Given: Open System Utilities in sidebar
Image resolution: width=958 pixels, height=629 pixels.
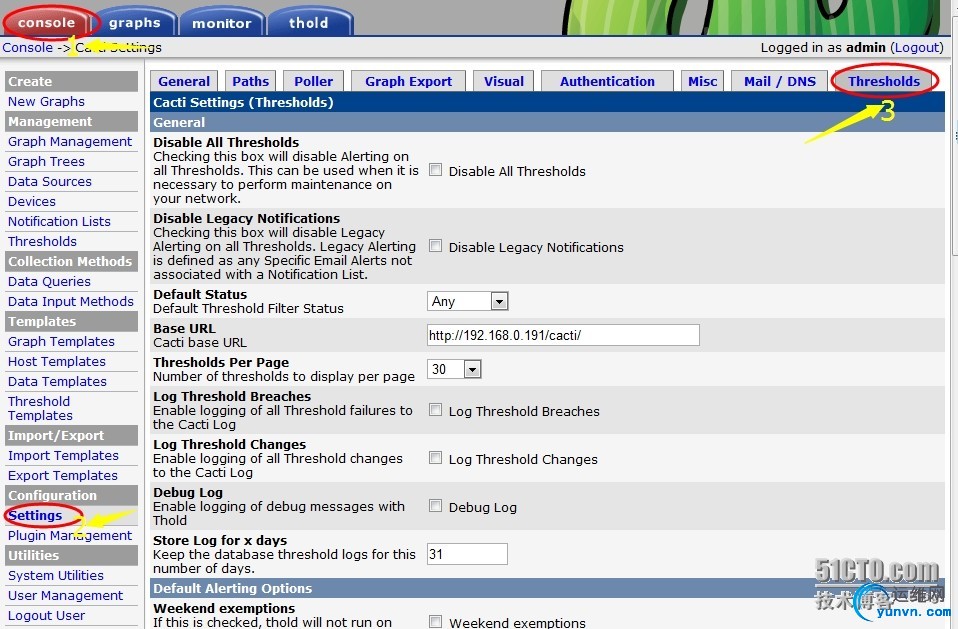Looking at the screenshot, I should (56, 575).
